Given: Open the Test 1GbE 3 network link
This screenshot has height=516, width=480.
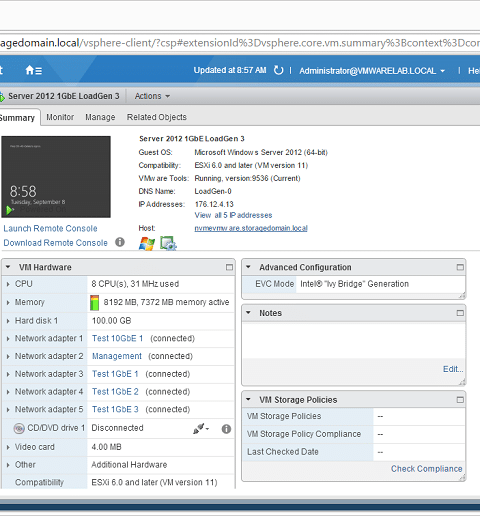Looking at the screenshot, I should click(x=115, y=409).
